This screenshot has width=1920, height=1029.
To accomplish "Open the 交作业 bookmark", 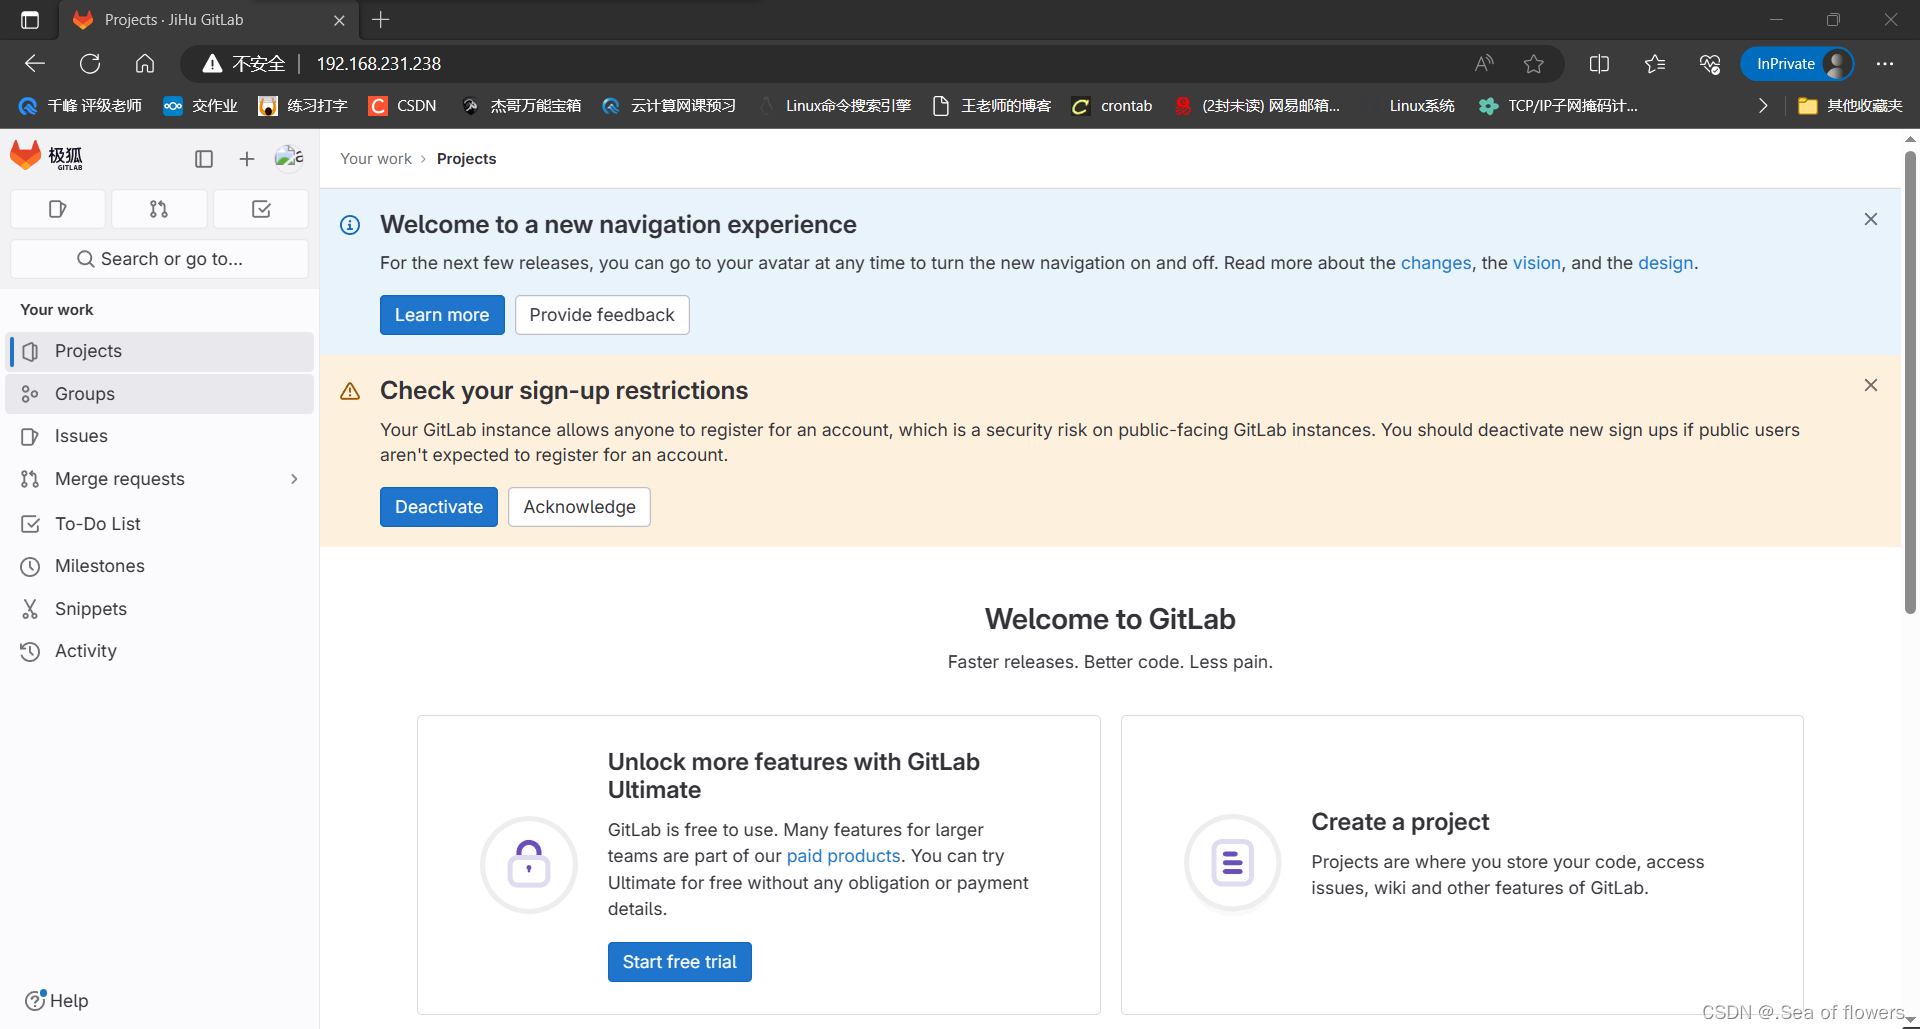I will 201,106.
